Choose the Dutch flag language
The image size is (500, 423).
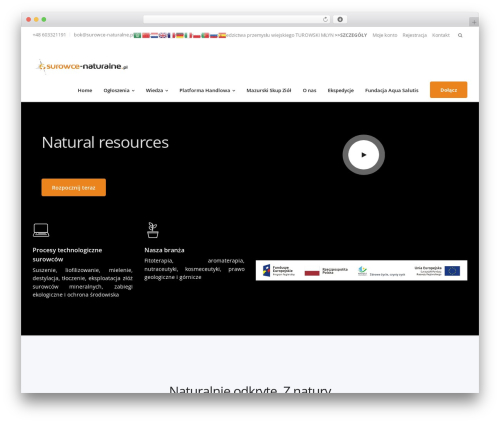(x=154, y=35)
